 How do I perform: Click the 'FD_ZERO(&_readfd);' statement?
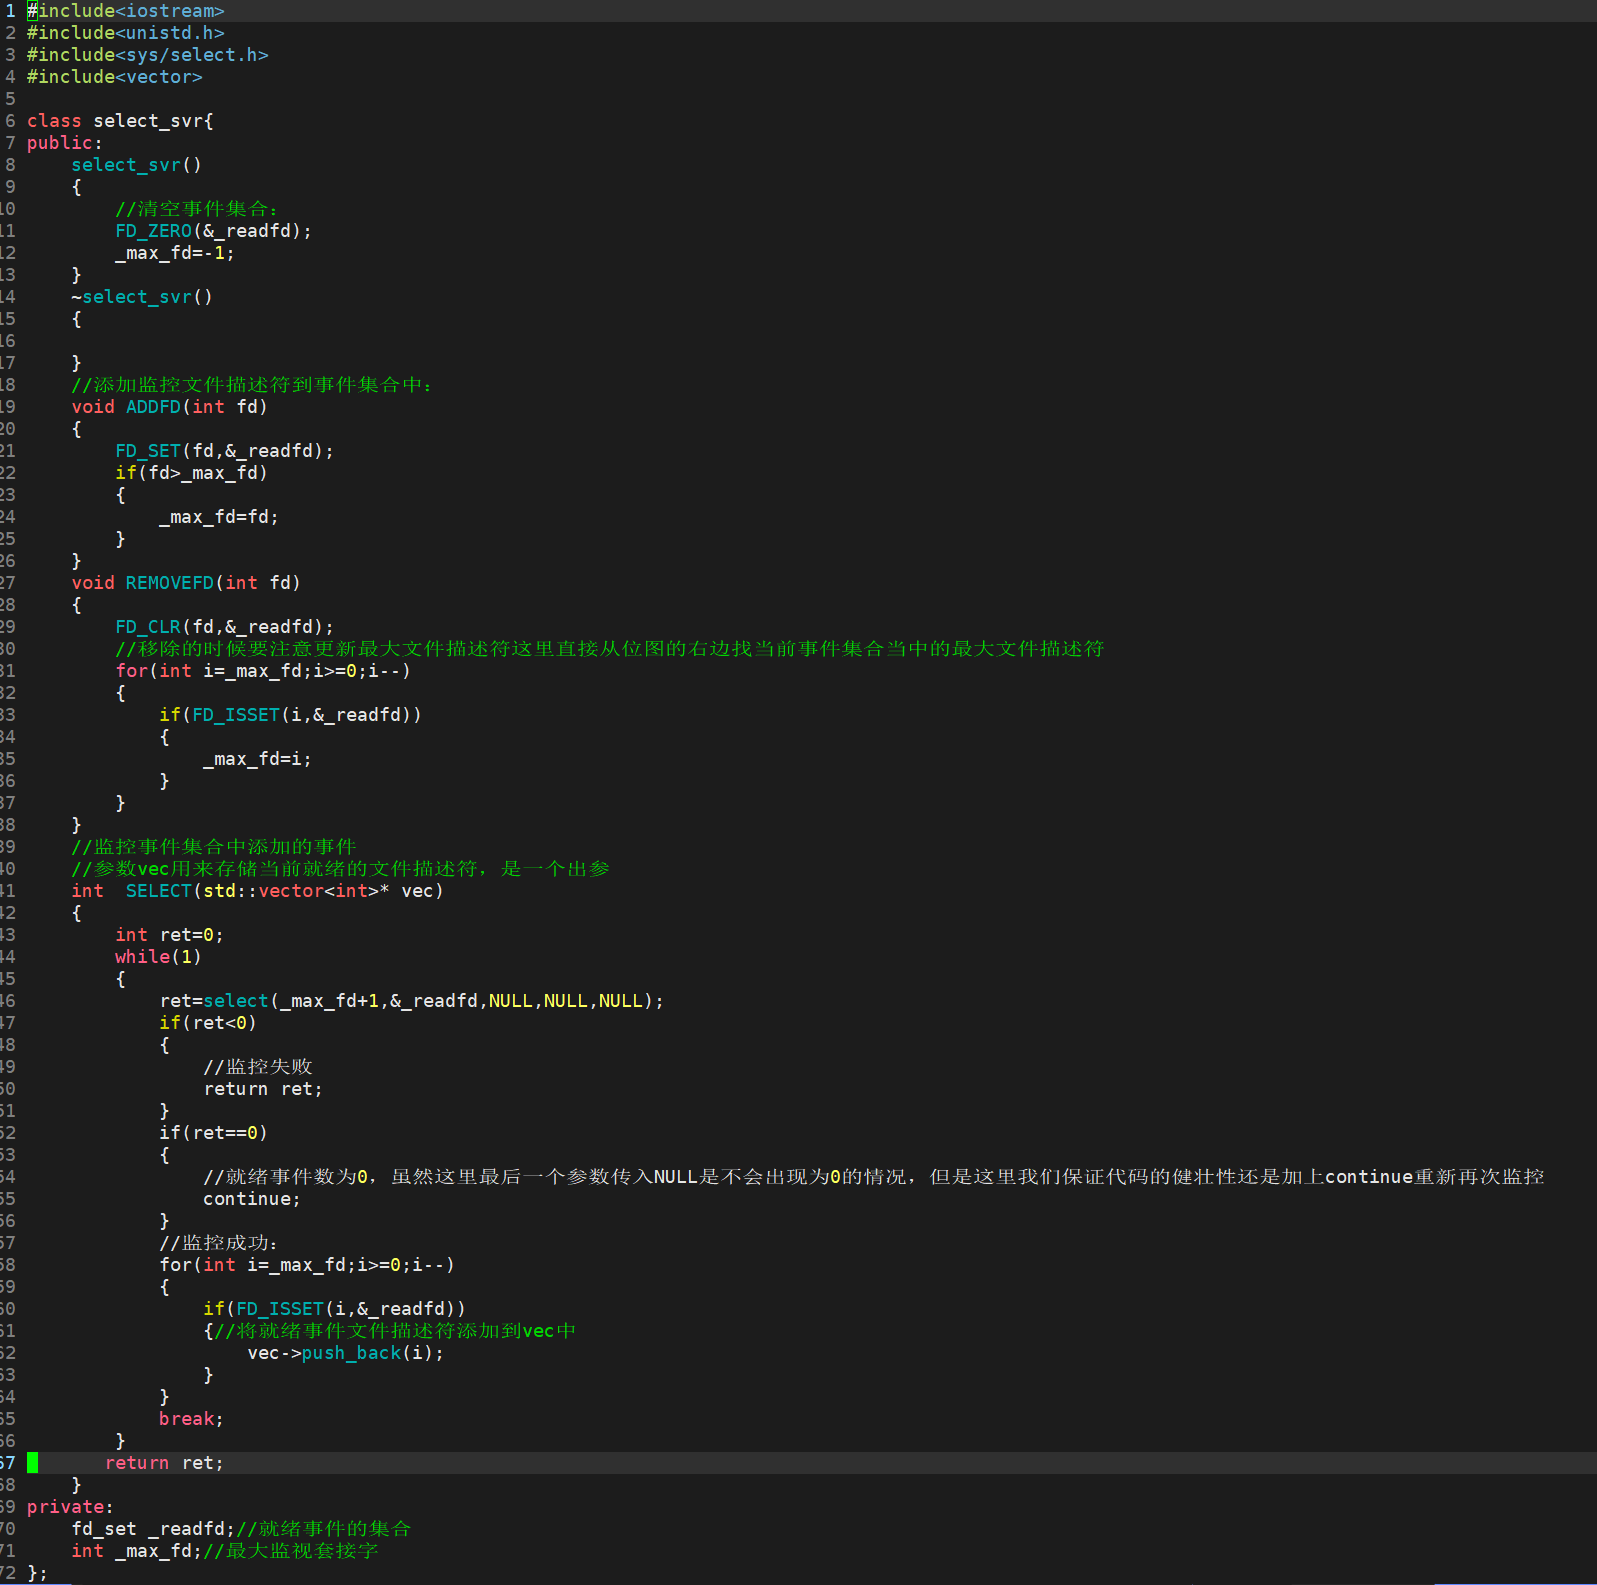(213, 231)
